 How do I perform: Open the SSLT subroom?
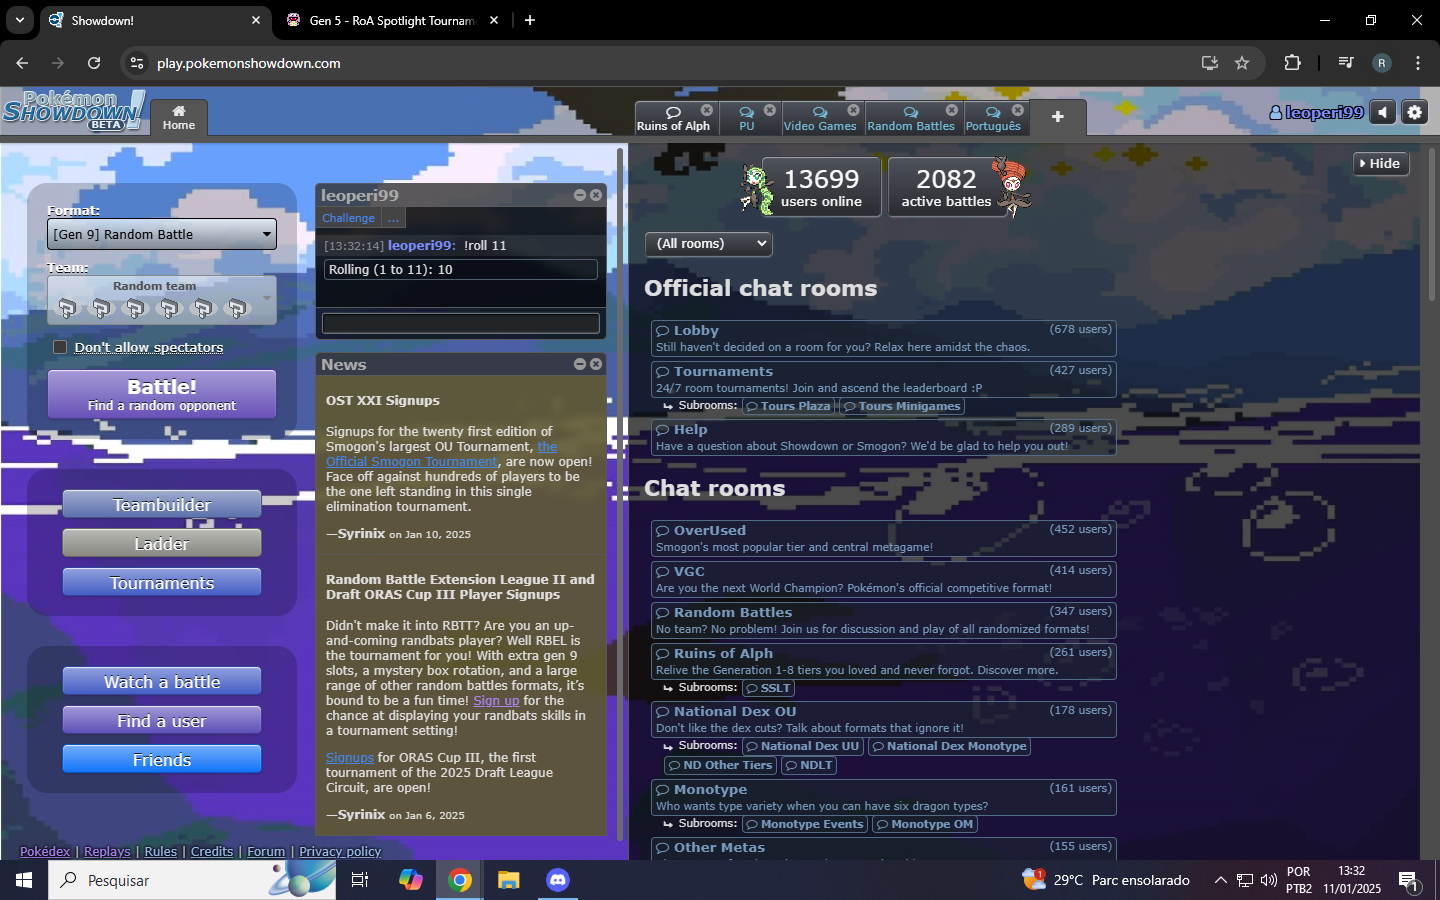tap(768, 688)
